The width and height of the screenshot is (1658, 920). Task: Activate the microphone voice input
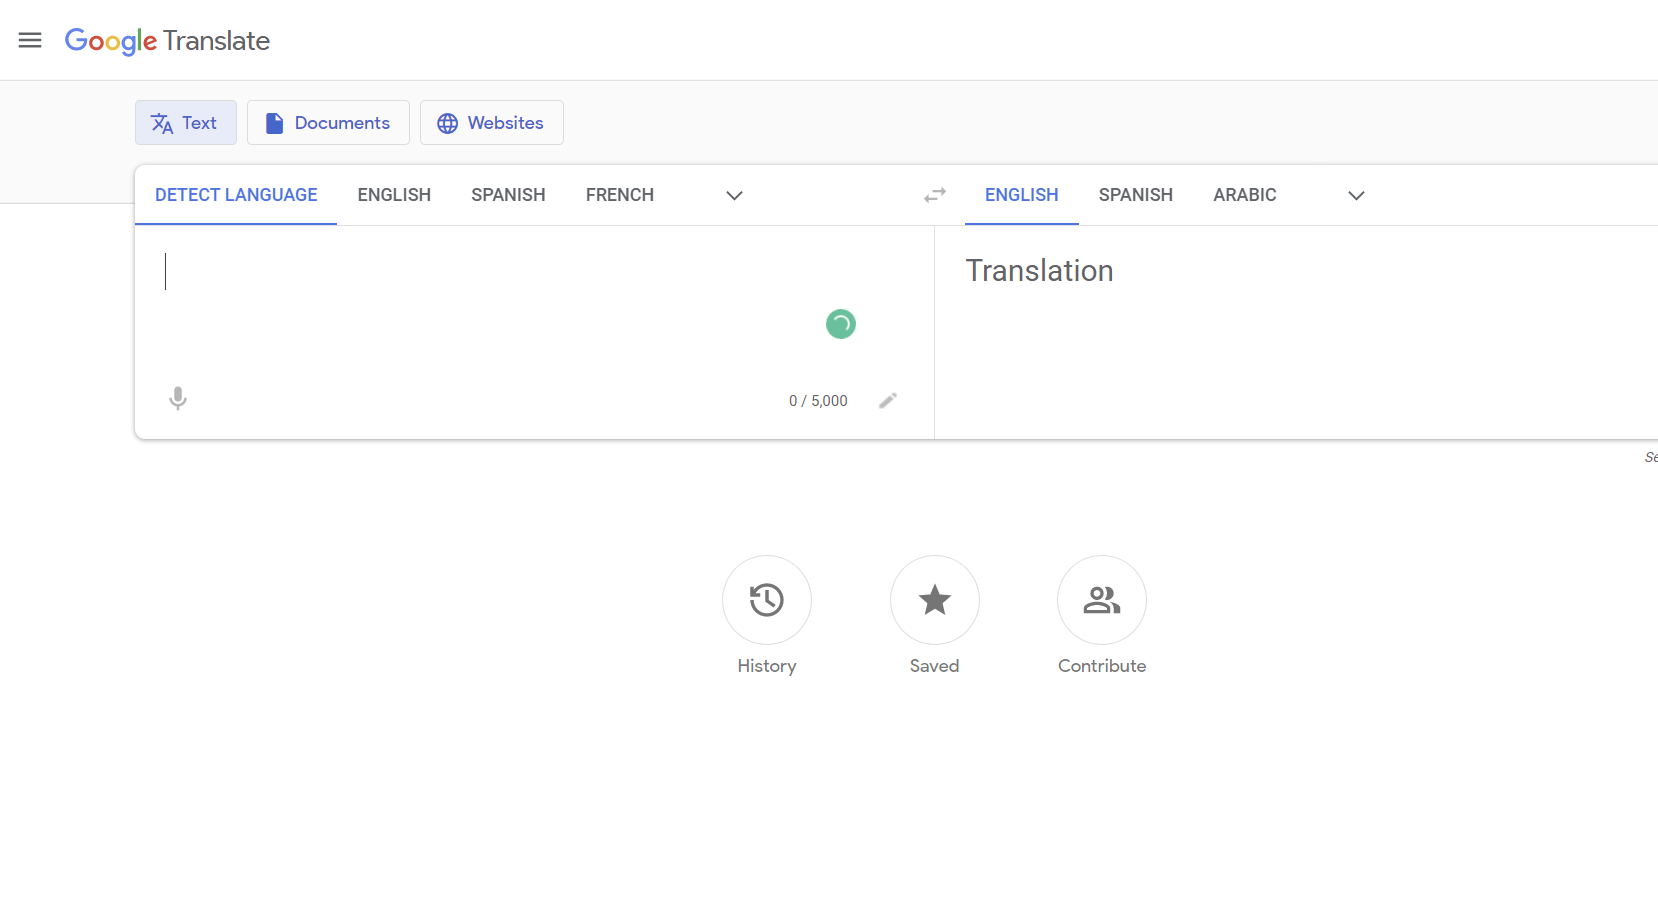(177, 398)
